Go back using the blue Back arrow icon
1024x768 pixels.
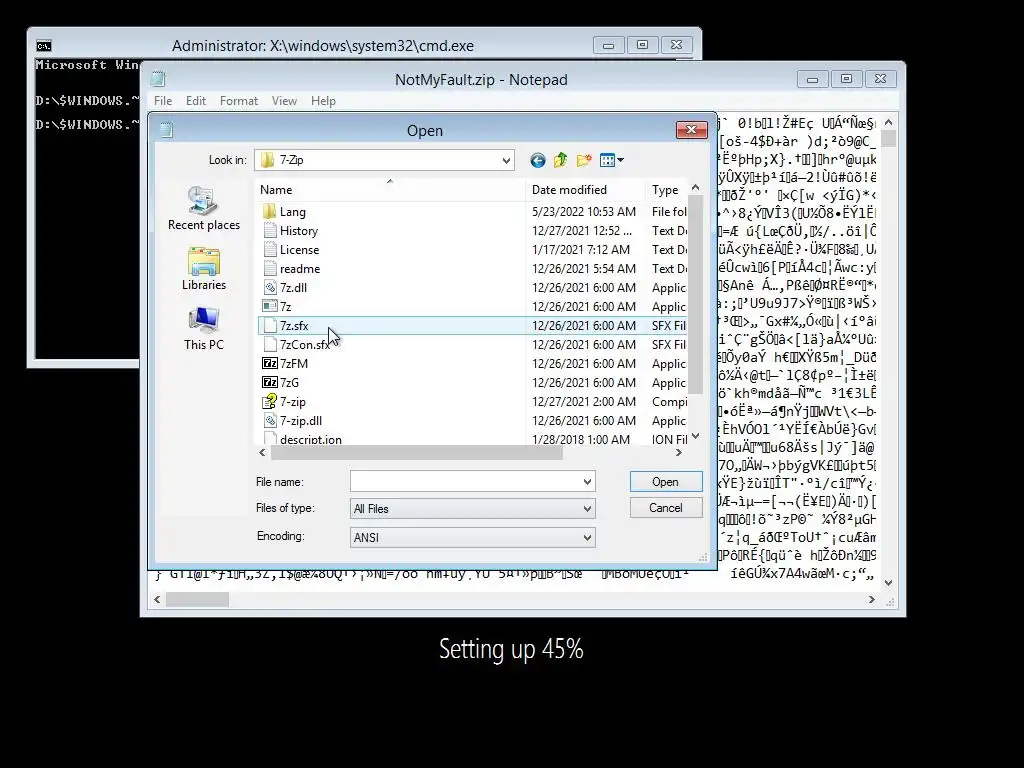537,160
